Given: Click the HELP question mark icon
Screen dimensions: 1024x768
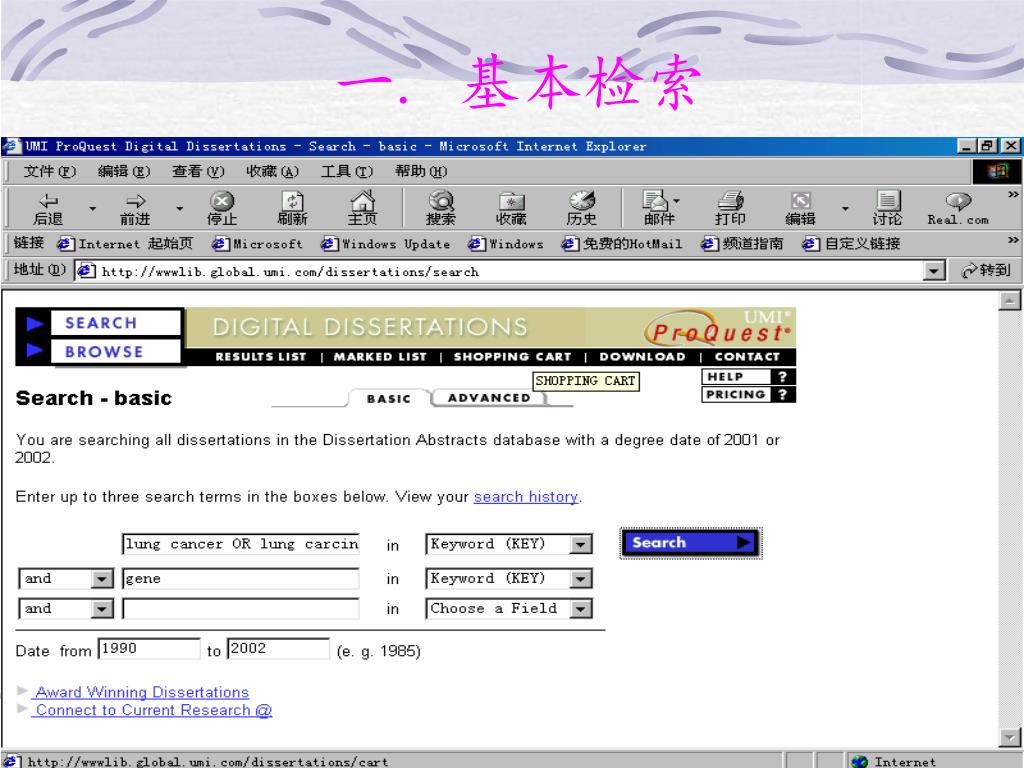Looking at the screenshot, I should pyautogui.click(x=782, y=377).
